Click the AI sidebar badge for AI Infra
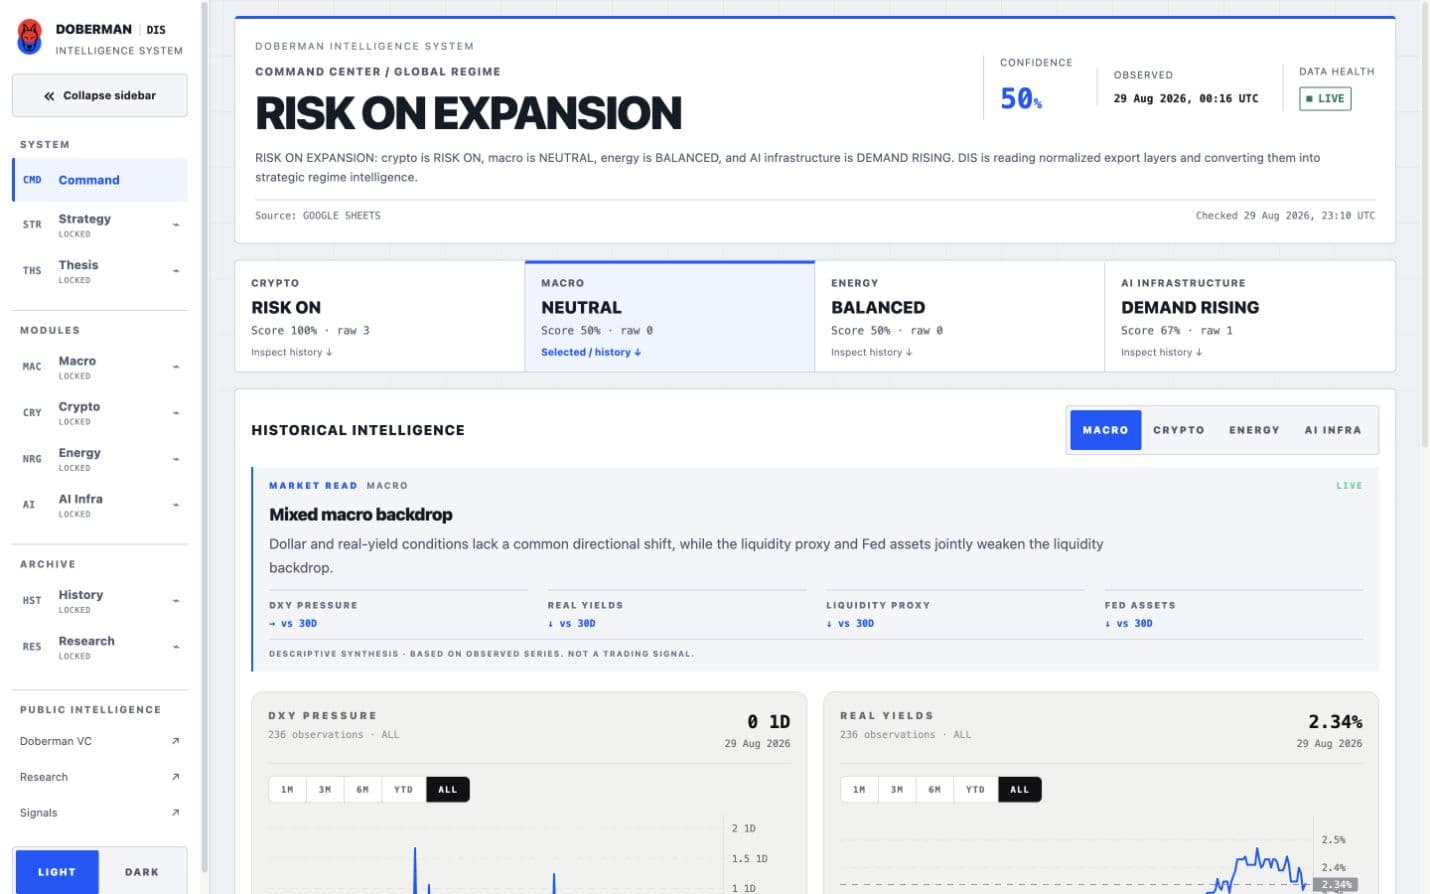Image resolution: width=1430 pixels, height=894 pixels. tap(29, 505)
